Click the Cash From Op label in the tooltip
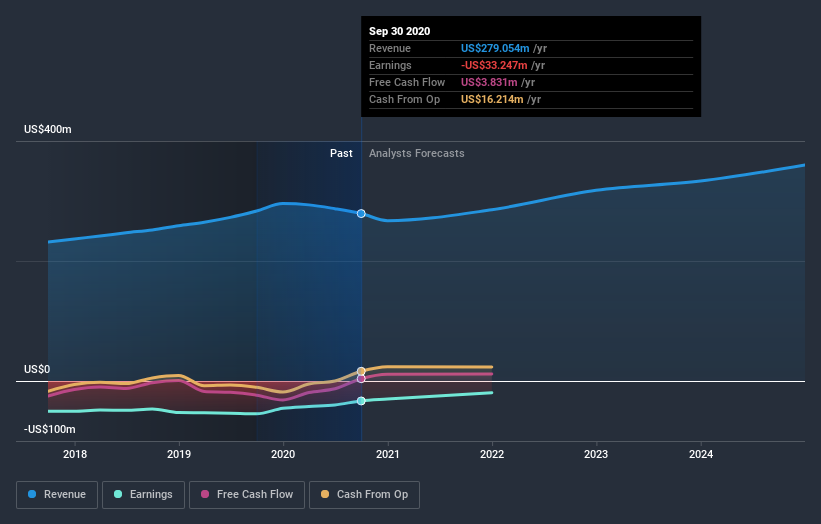Image resolution: width=821 pixels, height=524 pixels. pyautogui.click(x=404, y=99)
